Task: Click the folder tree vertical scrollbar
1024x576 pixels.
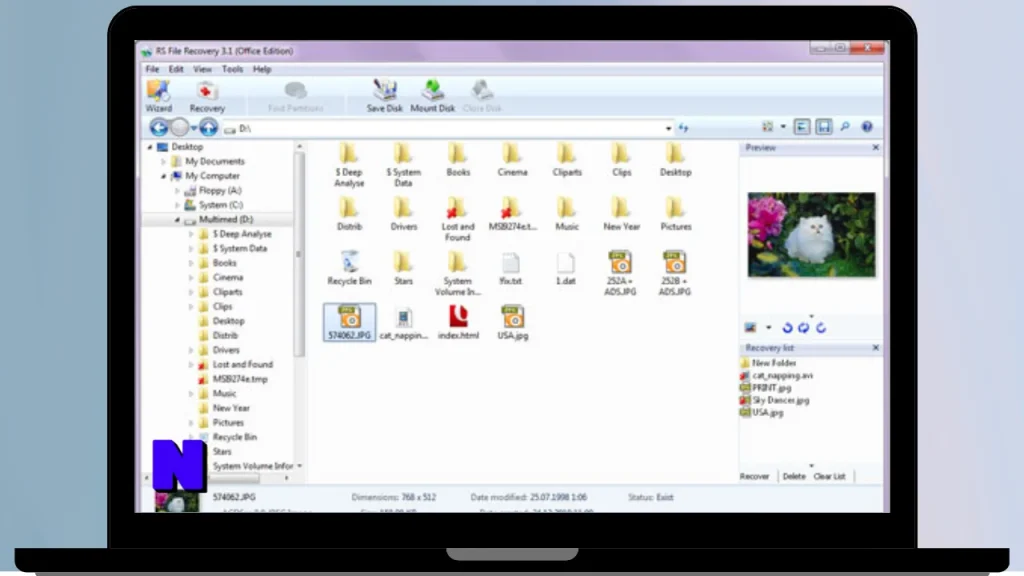Action: tap(299, 255)
